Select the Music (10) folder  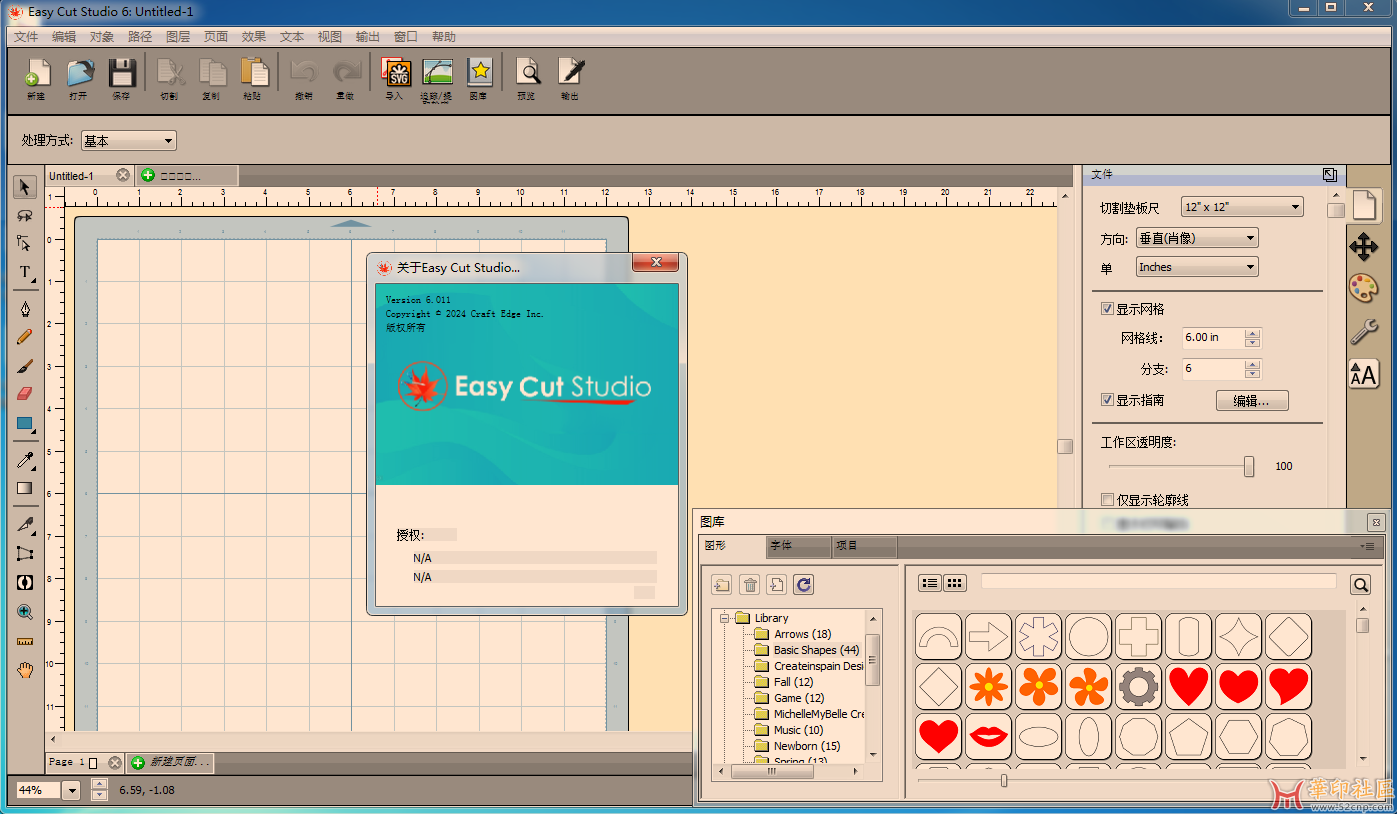click(x=798, y=730)
